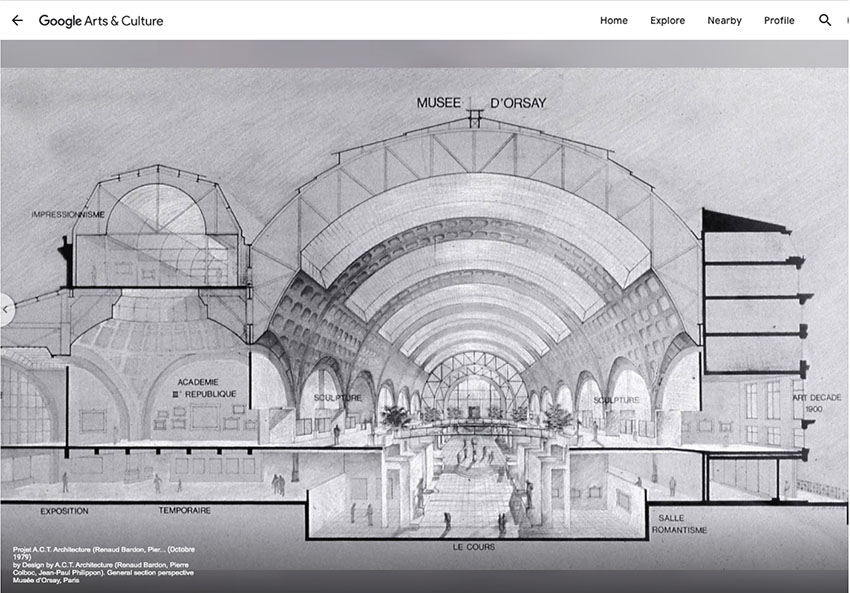Open the Explore menu item

[667, 20]
